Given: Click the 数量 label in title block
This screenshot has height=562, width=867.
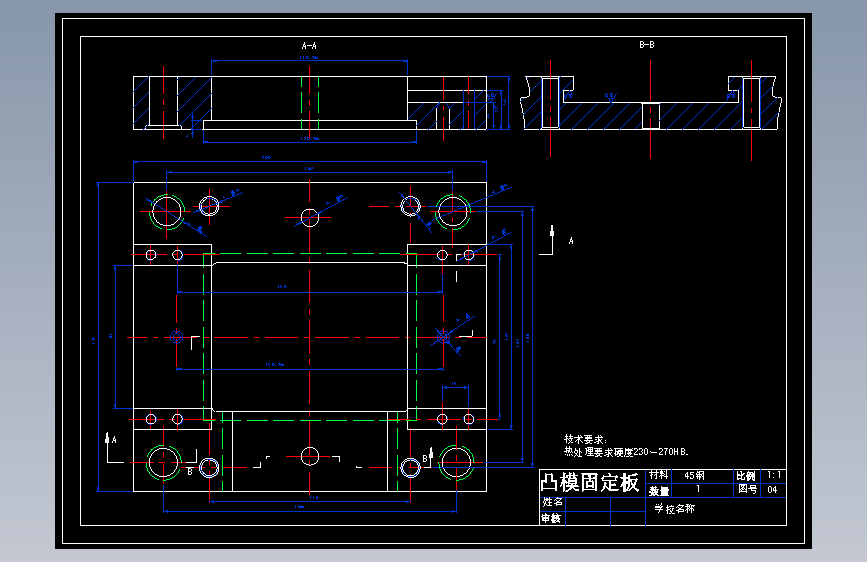Looking at the screenshot, I should point(659,491).
